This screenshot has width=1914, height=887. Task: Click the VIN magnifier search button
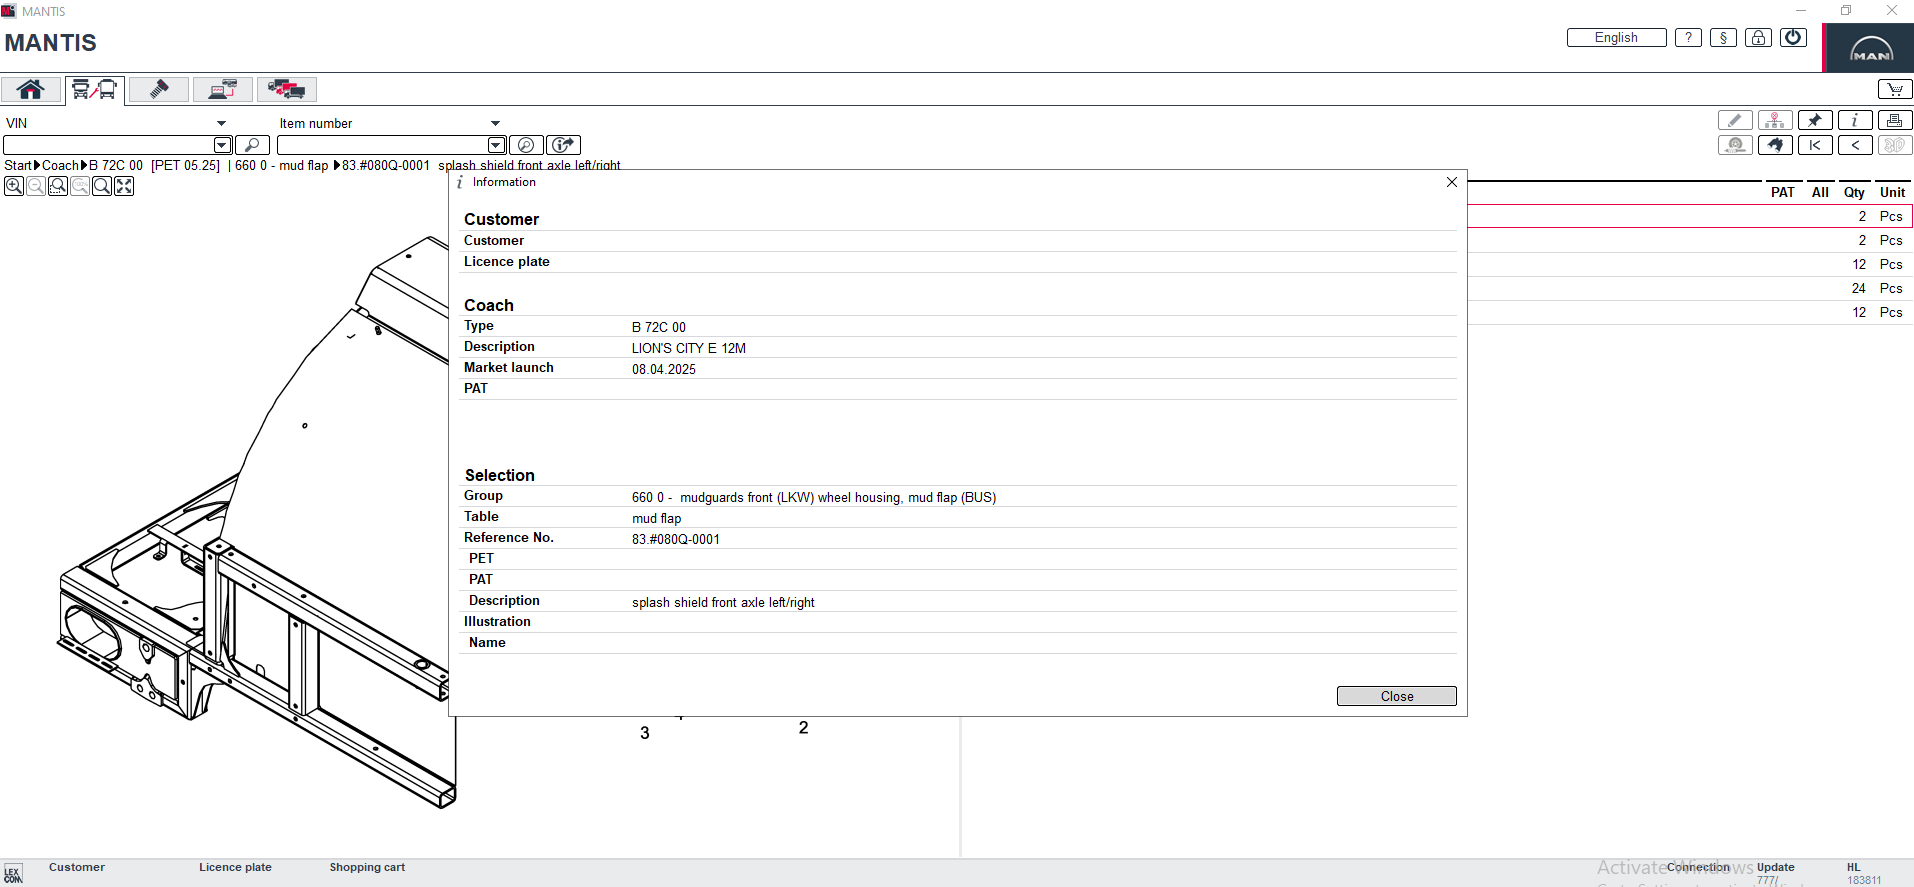[x=252, y=145]
